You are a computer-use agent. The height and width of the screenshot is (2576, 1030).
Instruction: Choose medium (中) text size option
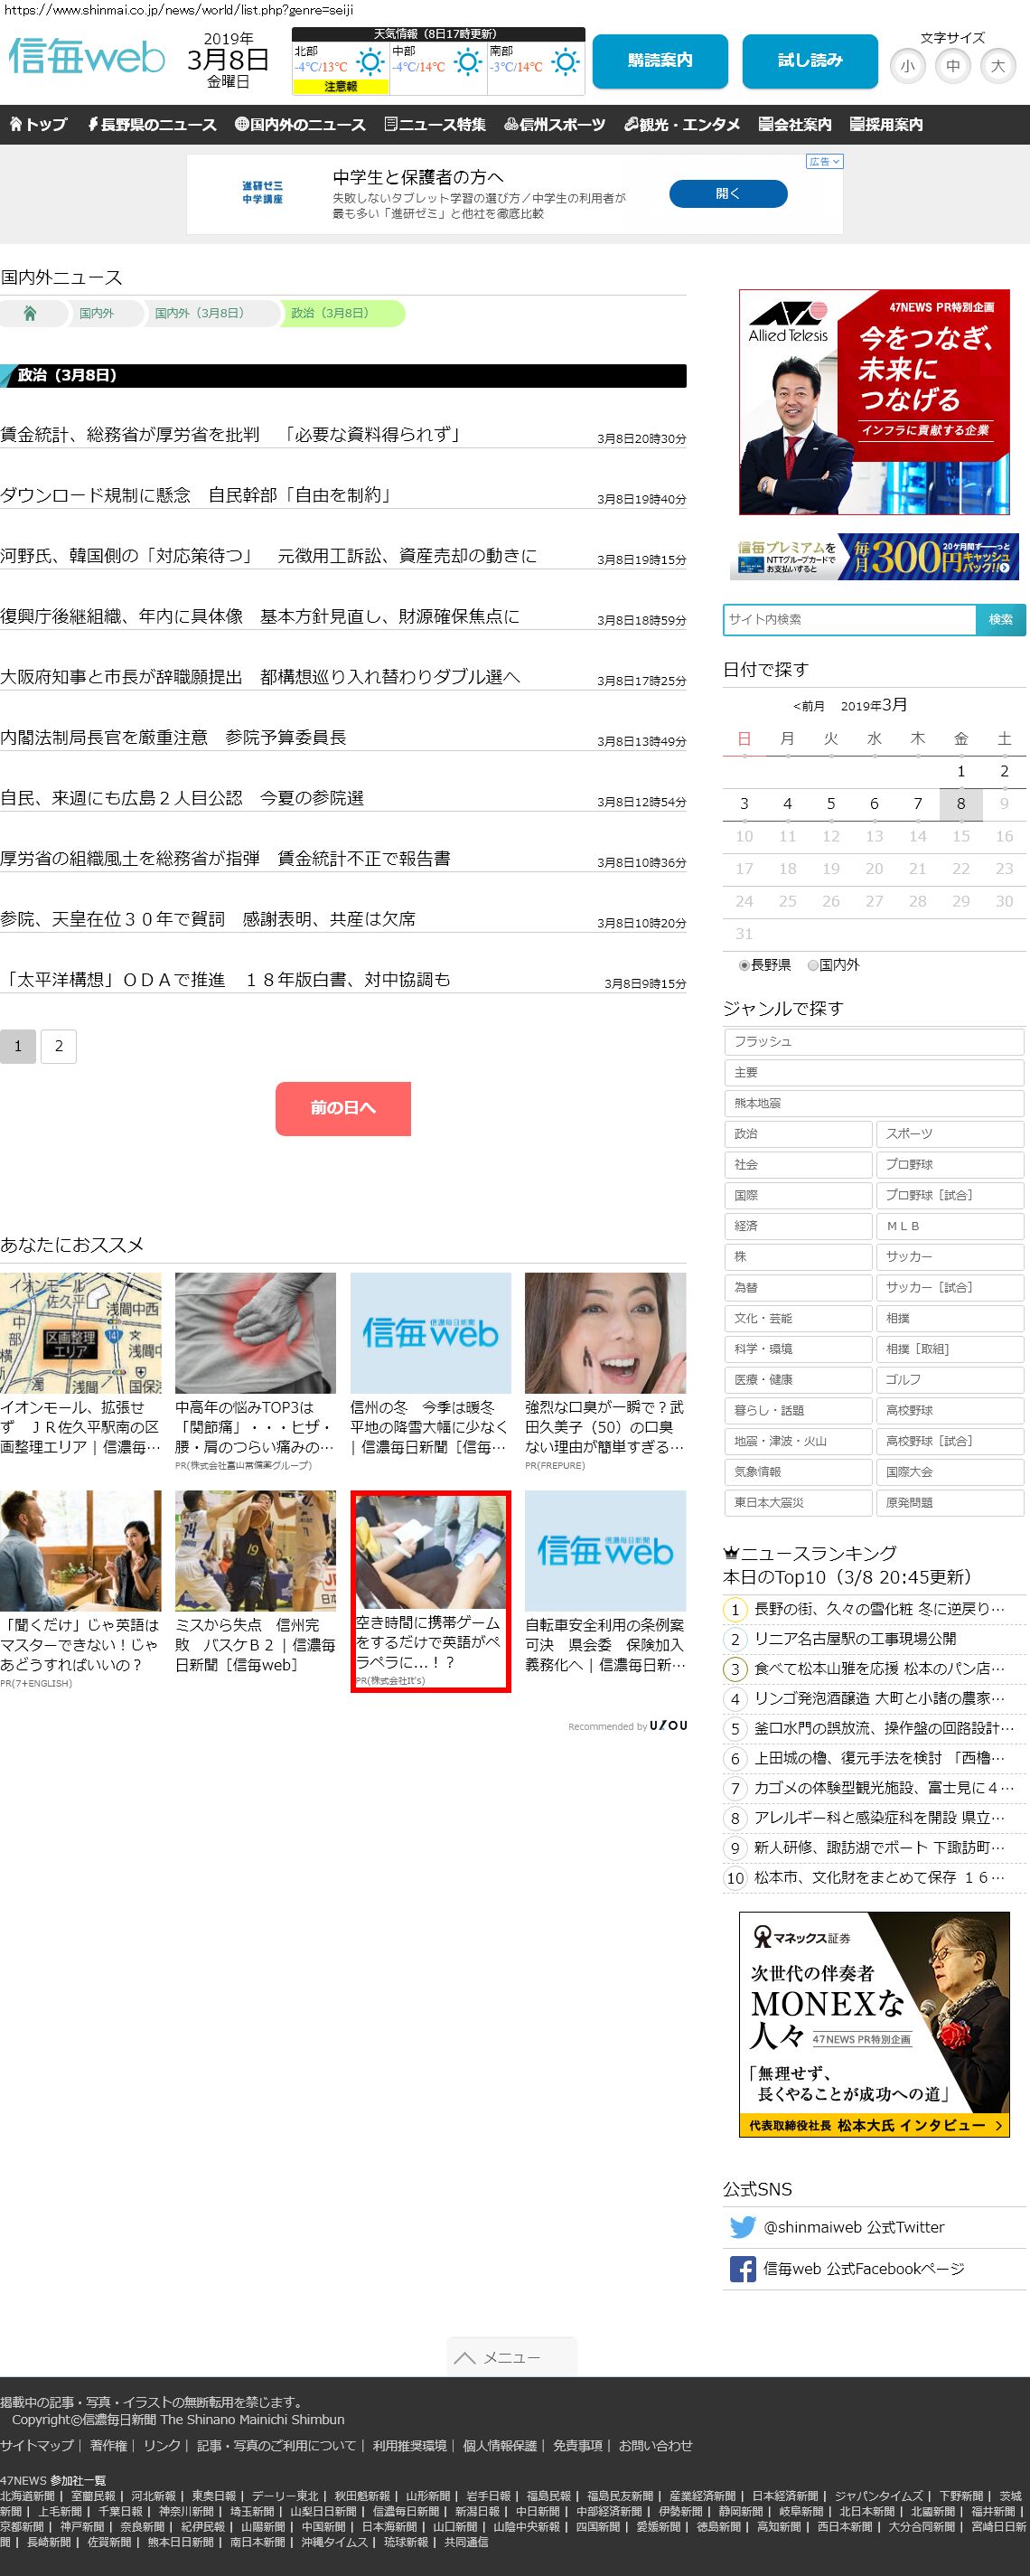tap(952, 67)
